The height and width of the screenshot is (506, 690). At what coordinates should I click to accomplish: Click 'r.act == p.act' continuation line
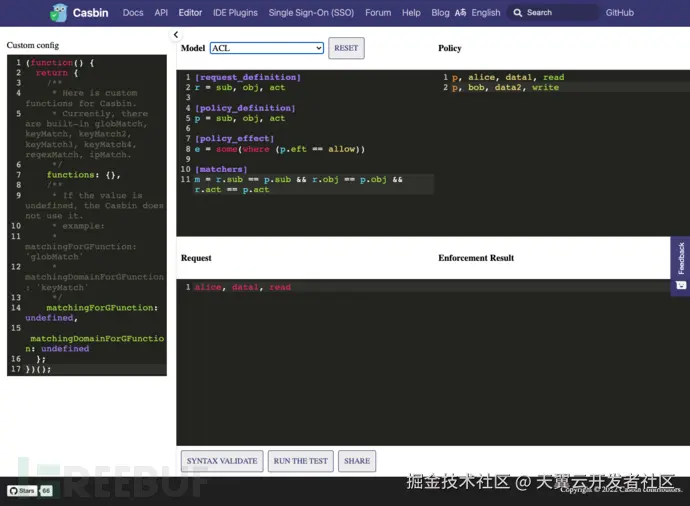pyautogui.click(x=232, y=189)
